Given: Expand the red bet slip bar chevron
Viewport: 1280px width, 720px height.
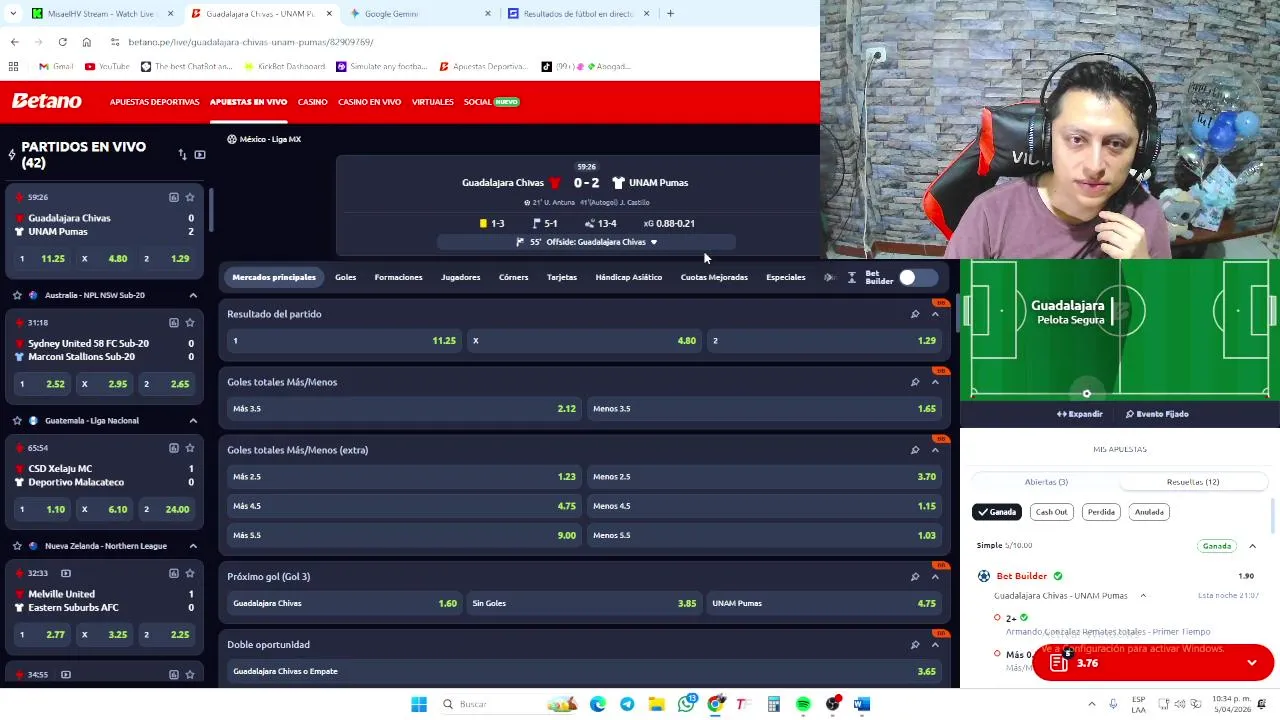Looking at the screenshot, I should 1252,662.
